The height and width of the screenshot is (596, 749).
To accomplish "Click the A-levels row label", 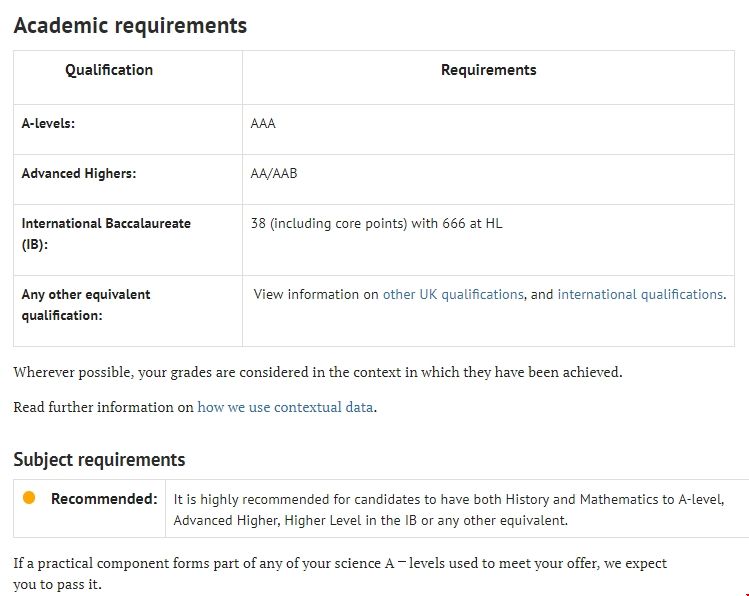I will point(48,124).
